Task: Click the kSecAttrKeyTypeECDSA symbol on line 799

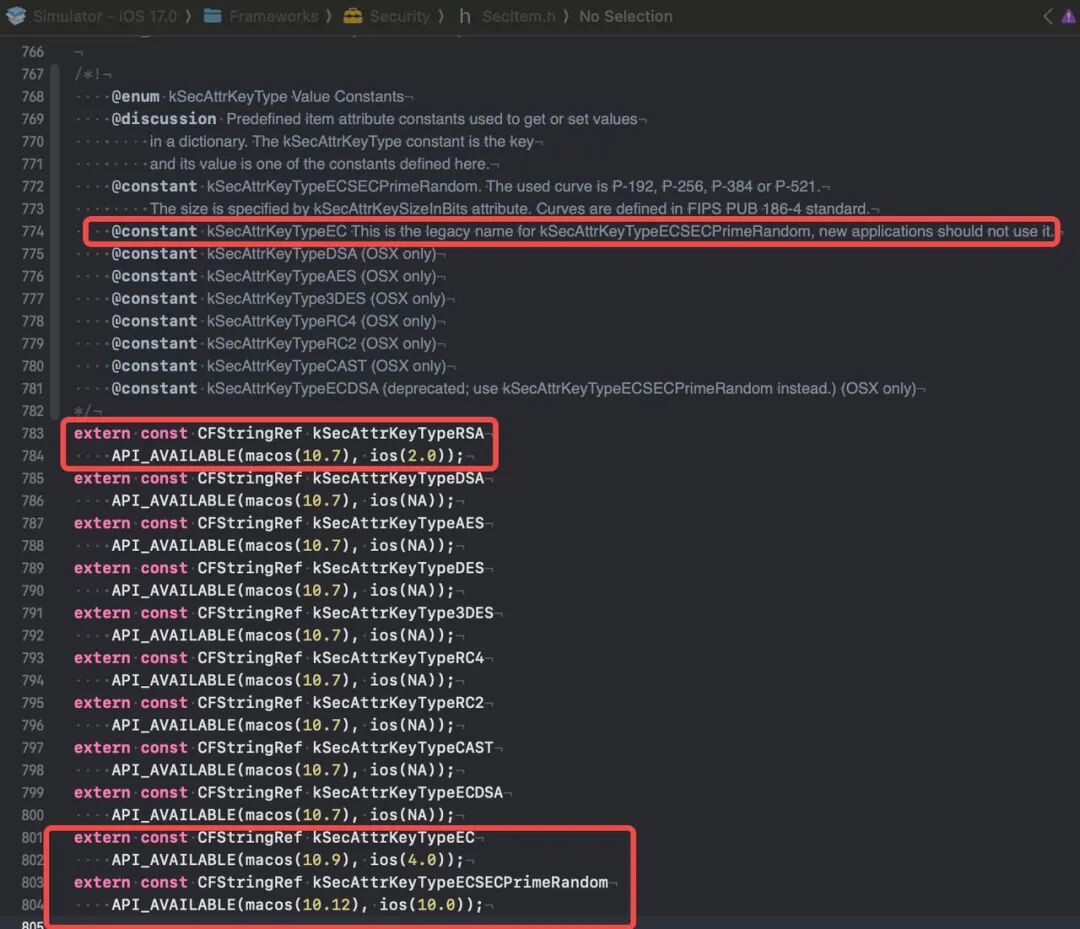Action: [x=408, y=793]
